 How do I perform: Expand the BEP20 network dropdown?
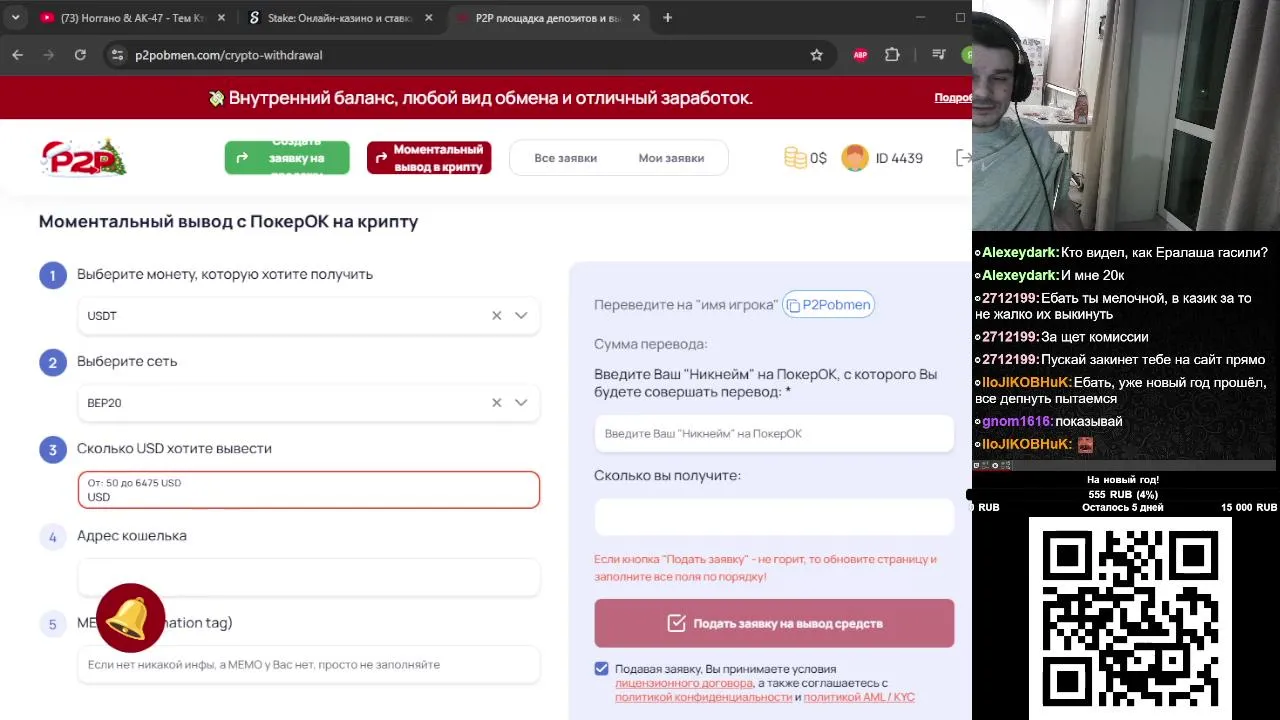(x=521, y=402)
